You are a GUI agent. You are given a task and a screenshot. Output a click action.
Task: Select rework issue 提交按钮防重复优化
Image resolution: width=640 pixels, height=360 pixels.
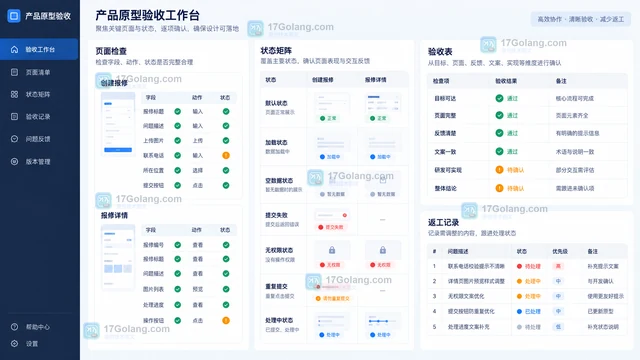(x=471, y=311)
